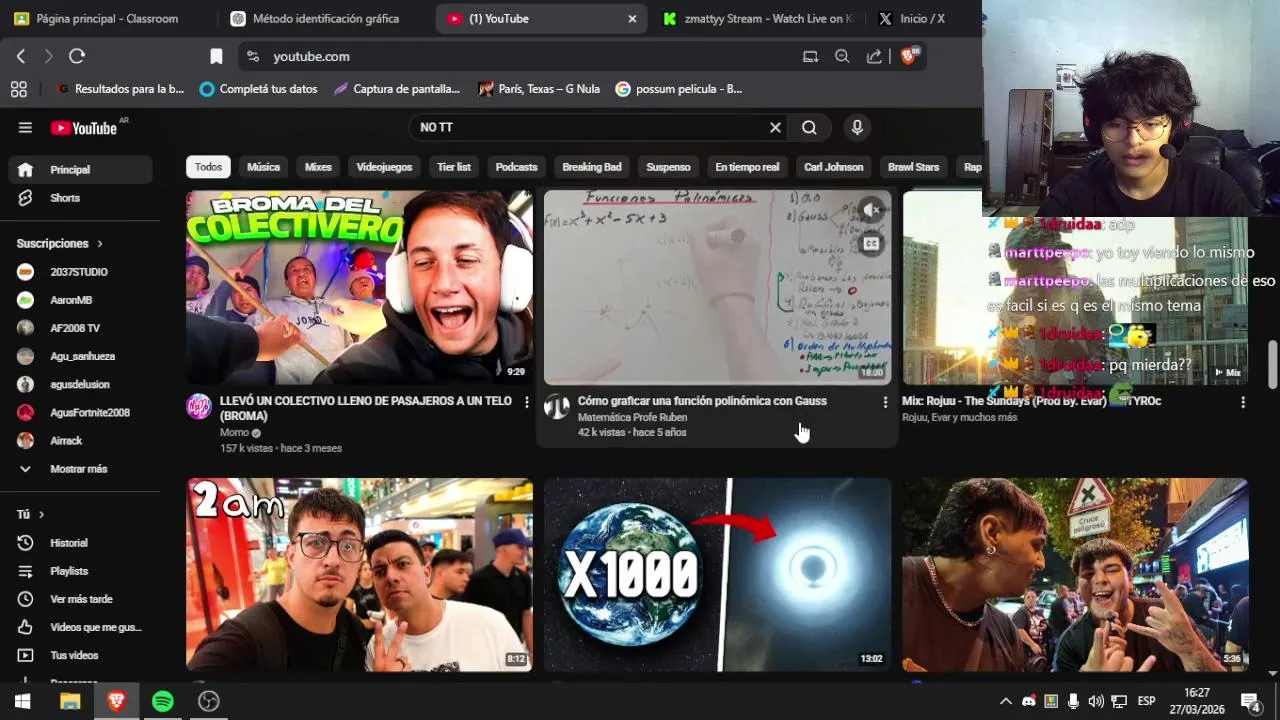Open Principal in the sidebar
The image size is (1280, 720).
point(80,170)
